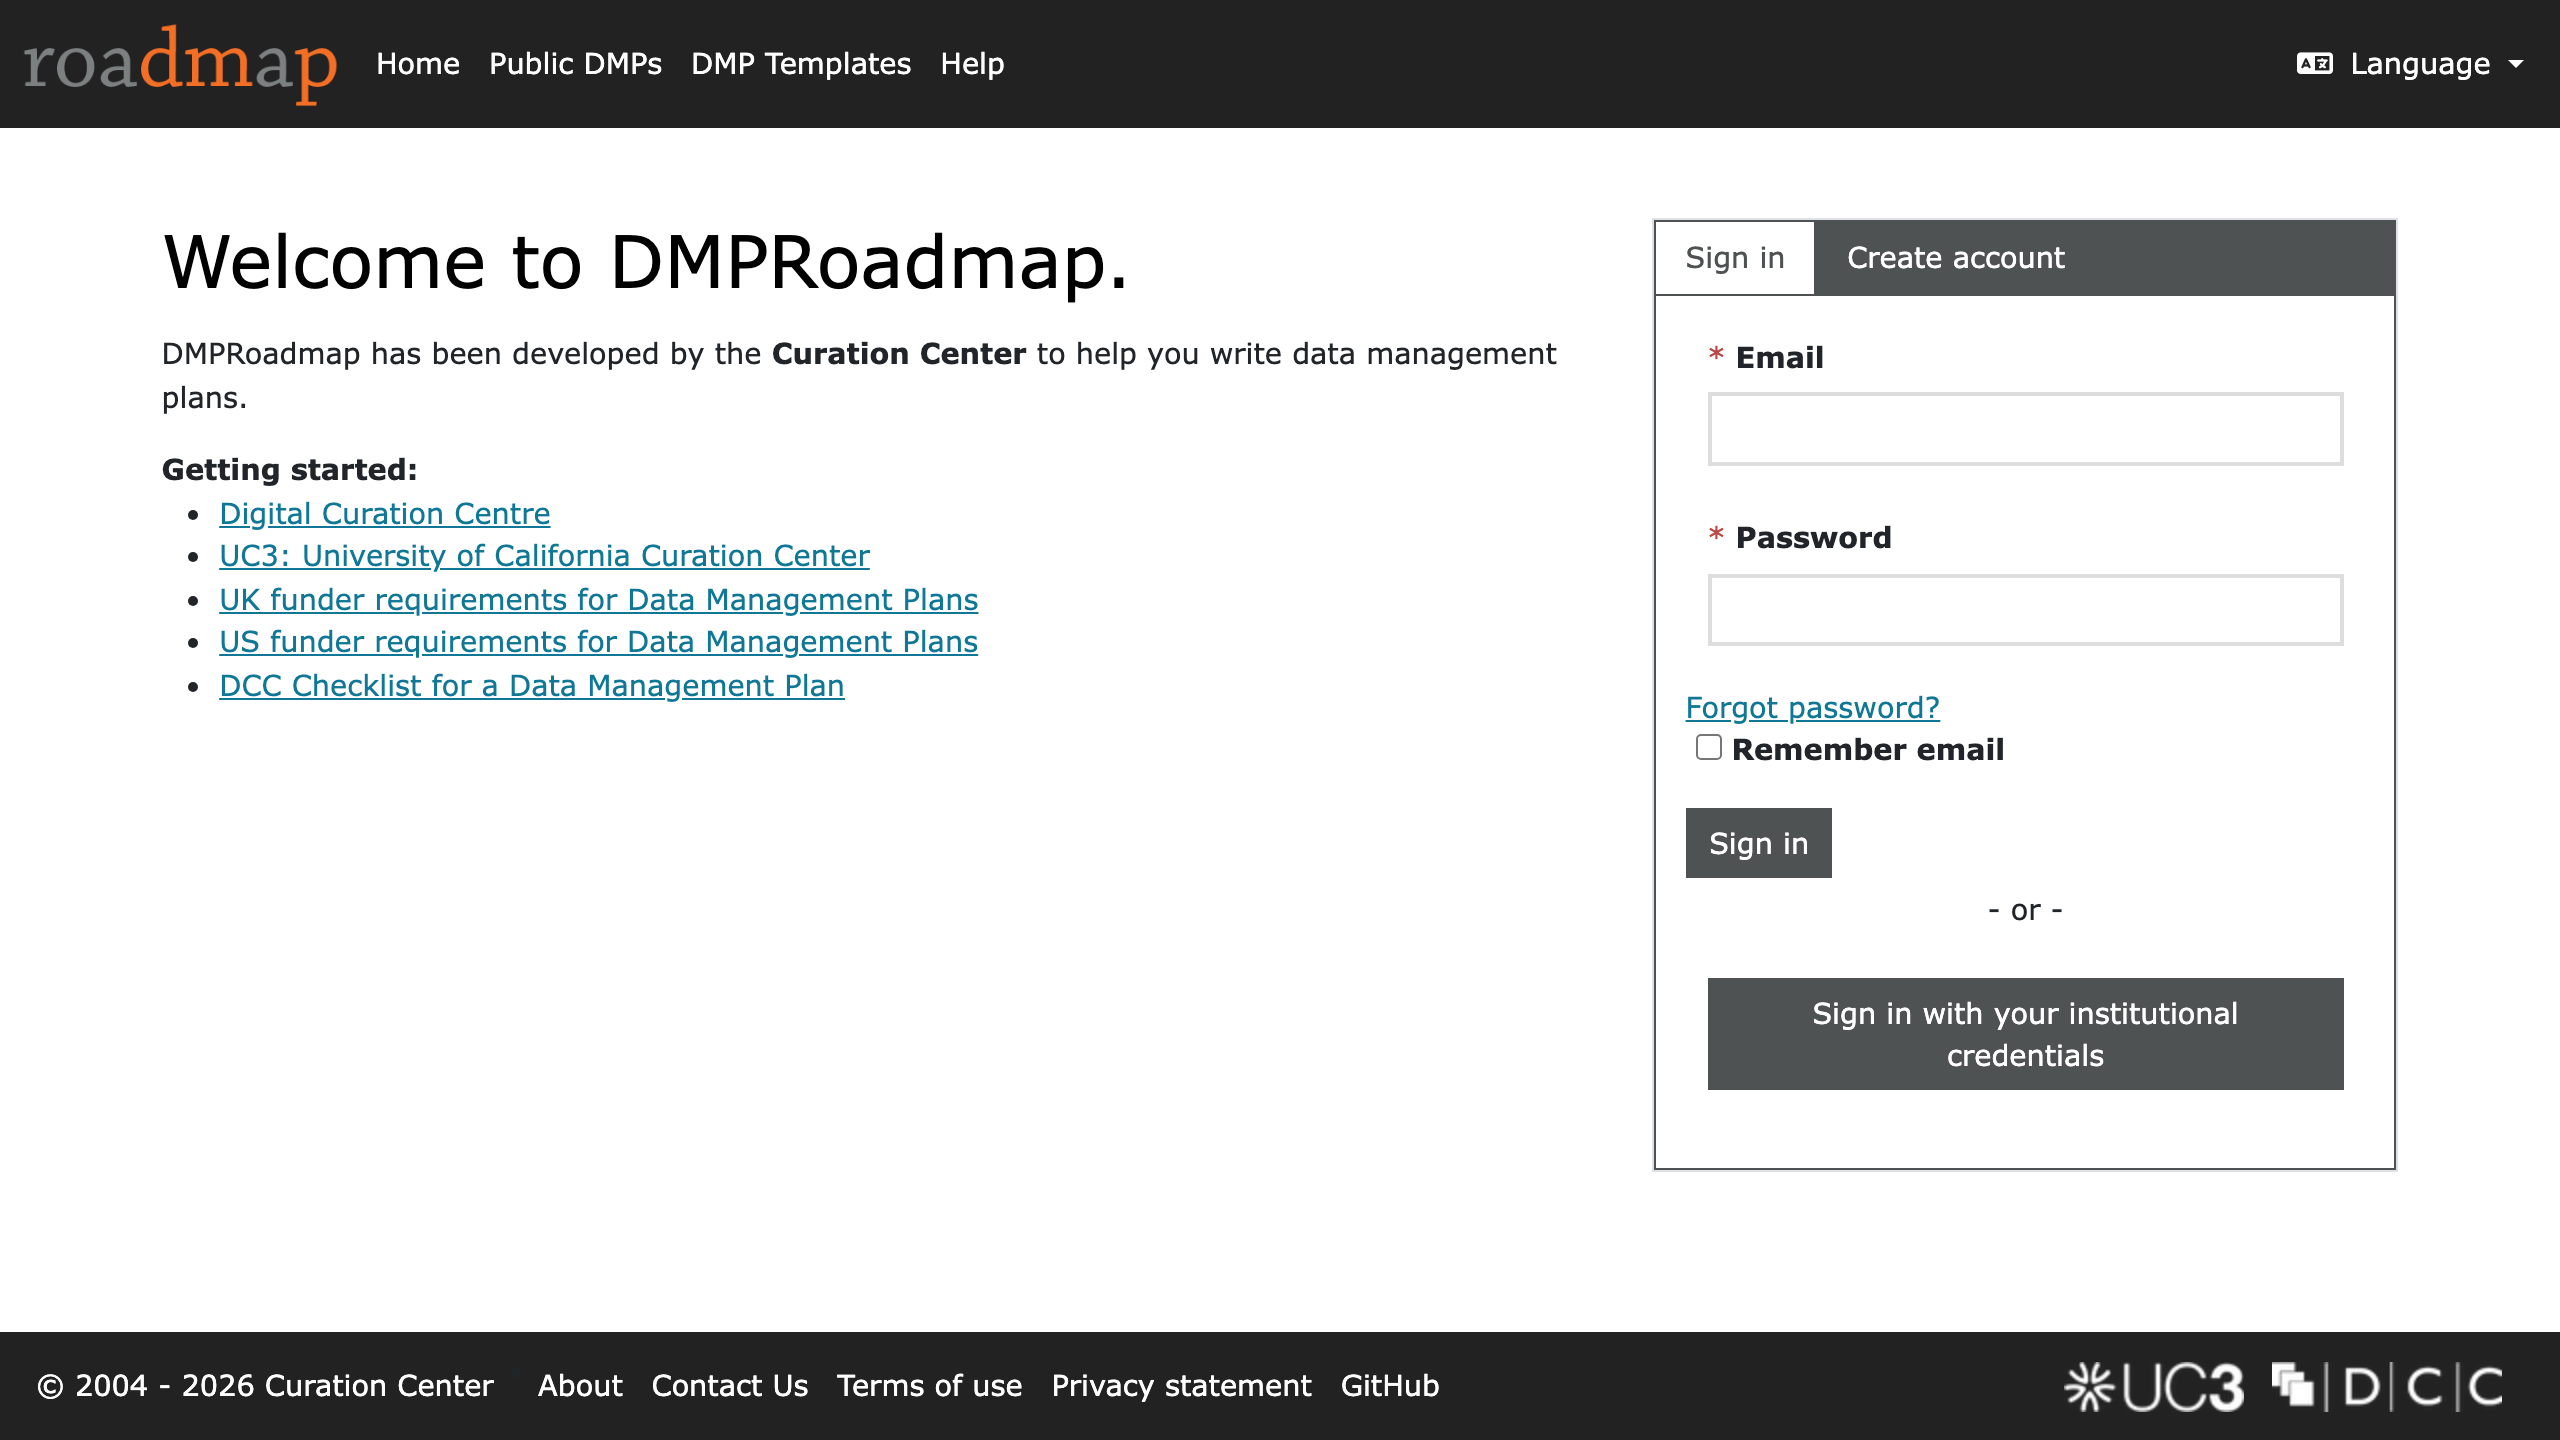This screenshot has height=1440, width=2560.
Task: Open Digital Curation Centre link
Action: 385,514
